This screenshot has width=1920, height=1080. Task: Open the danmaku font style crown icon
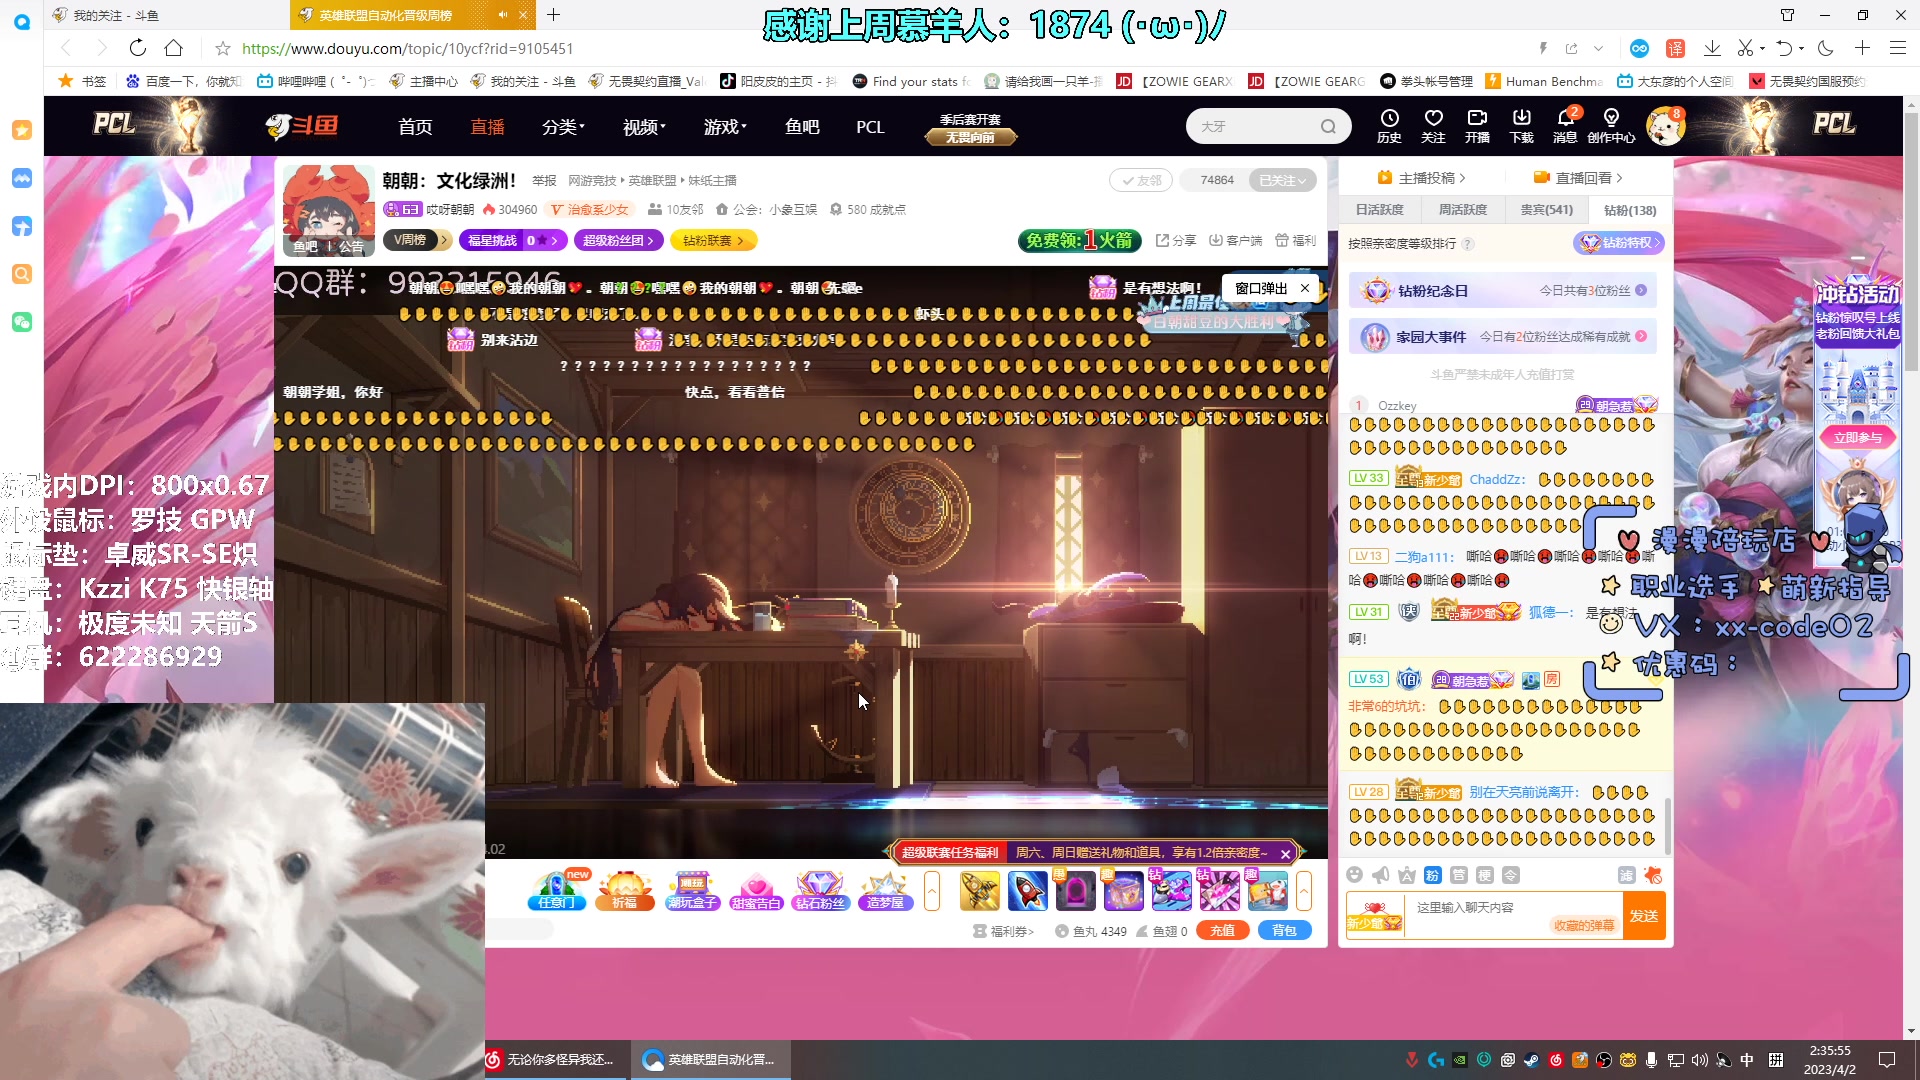1407,875
